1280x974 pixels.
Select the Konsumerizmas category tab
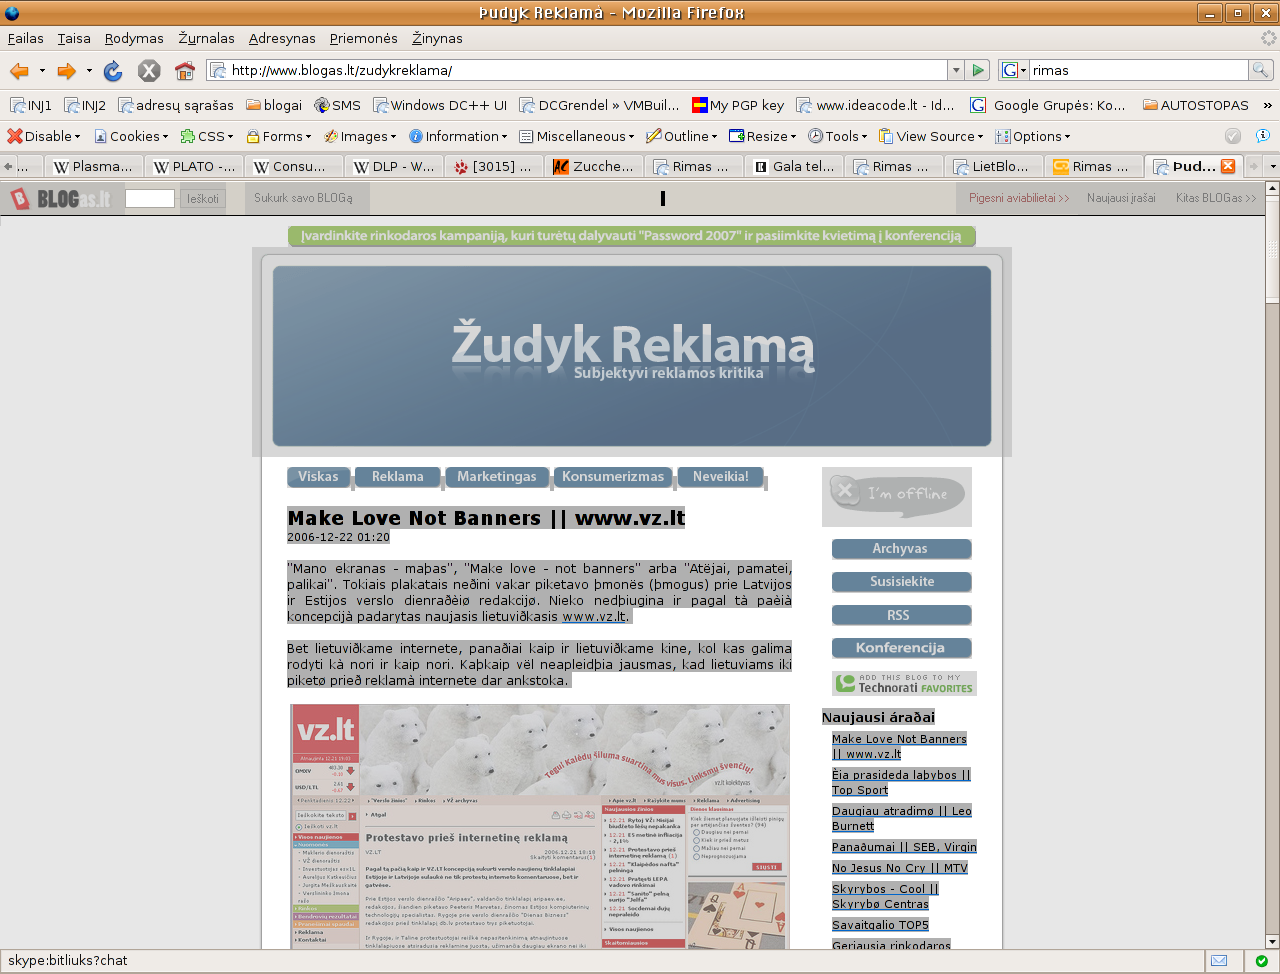tap(613, 477)
